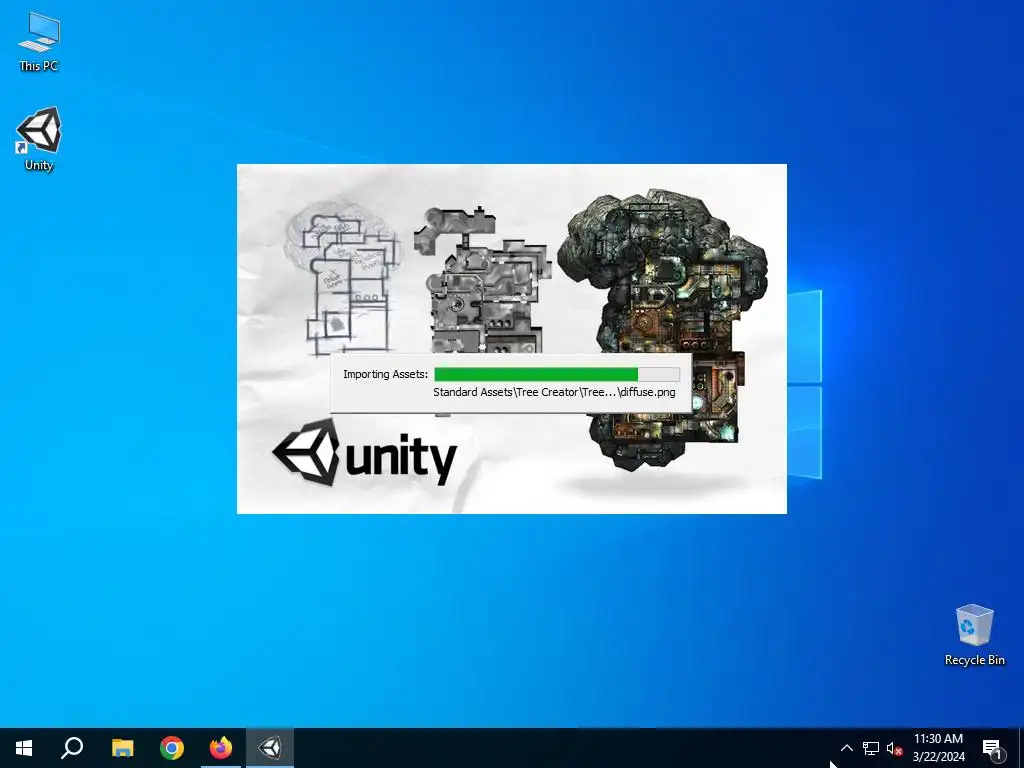Image resolution: width=1024 pixels, height=768 pixels.
Task: Click the Unity logo on splash screen
Action: [364, 453]
